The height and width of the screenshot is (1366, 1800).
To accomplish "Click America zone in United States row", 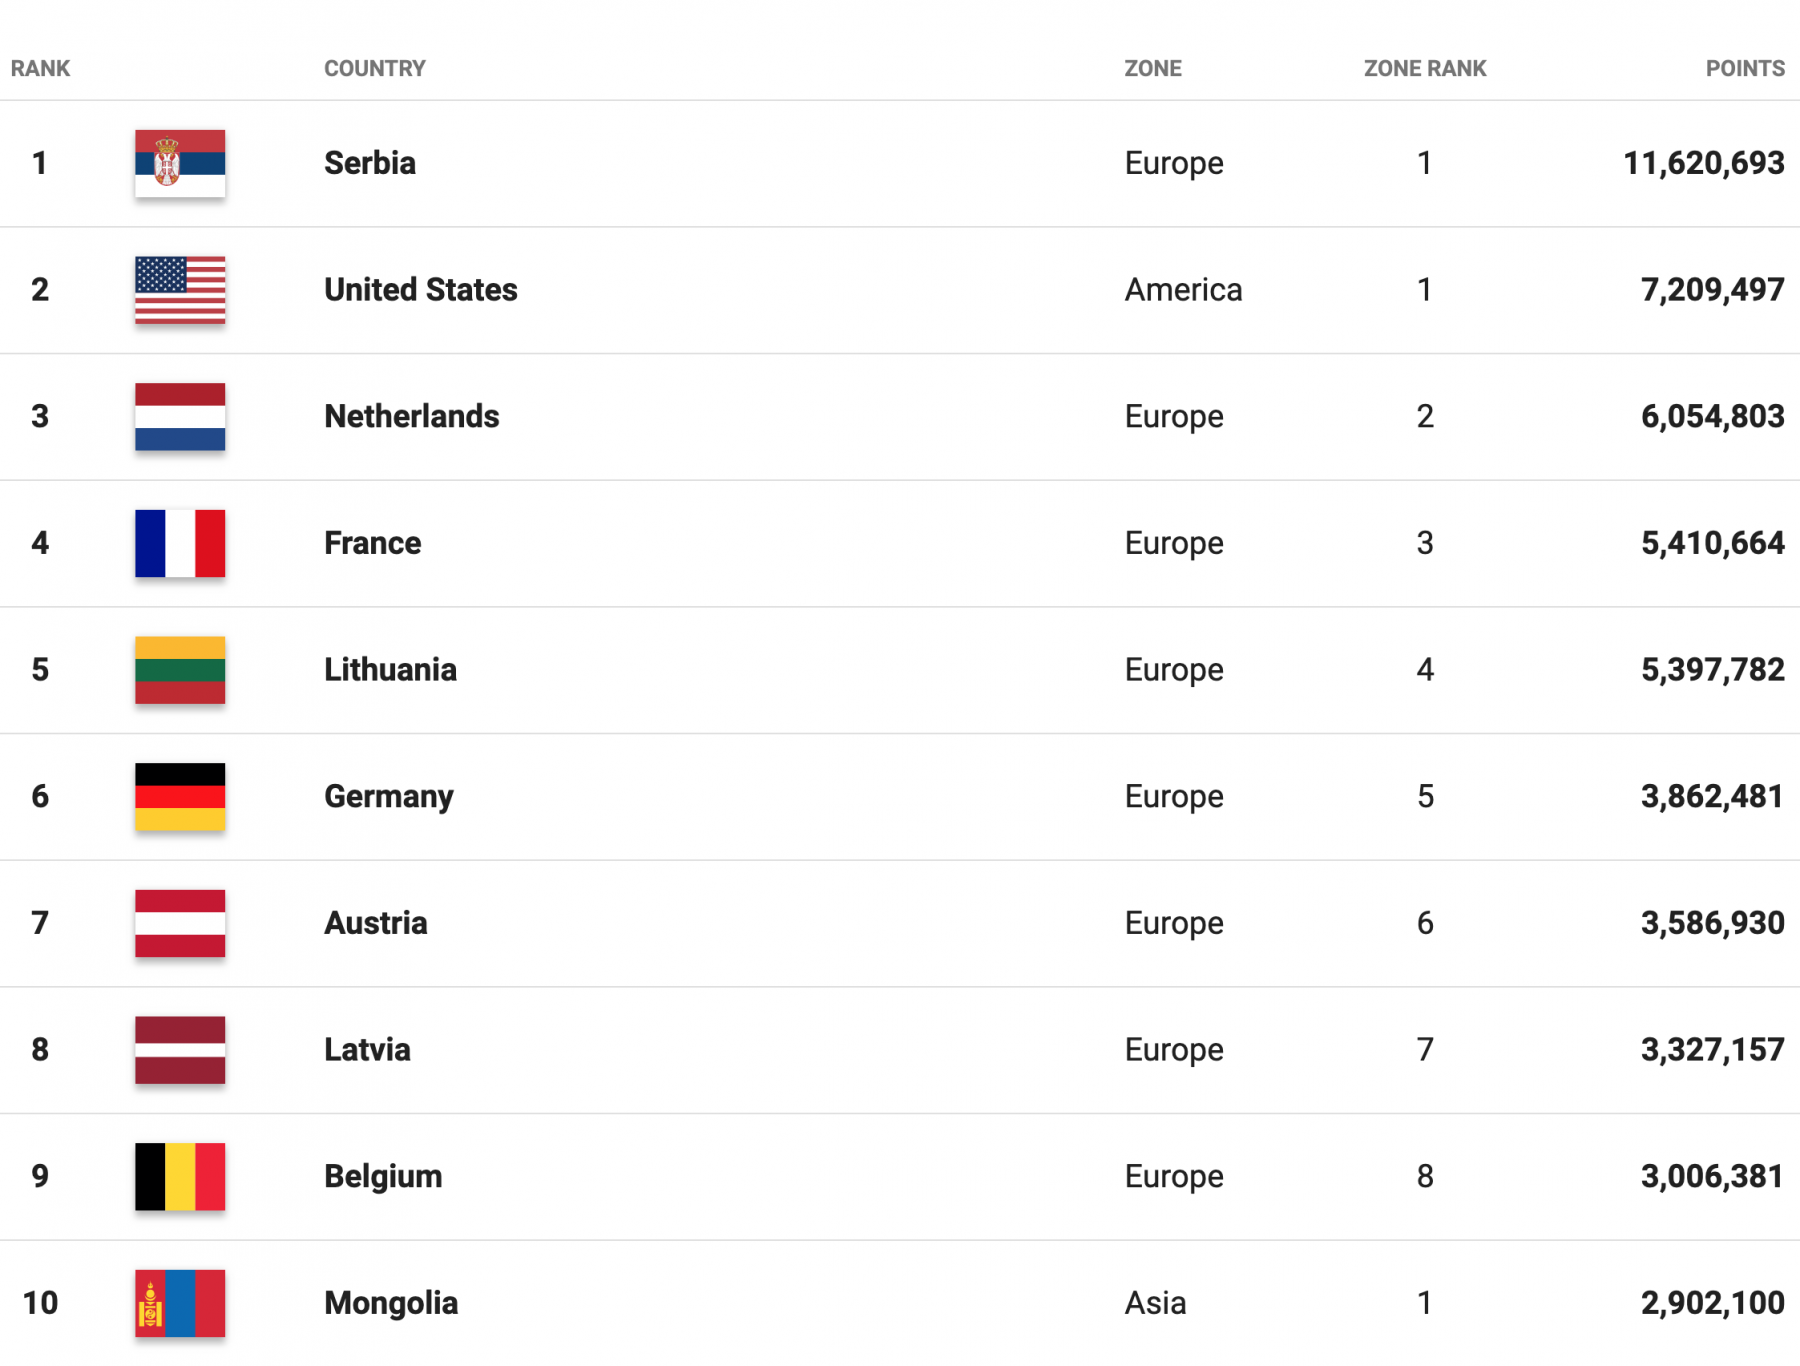I will [1183, 290].
